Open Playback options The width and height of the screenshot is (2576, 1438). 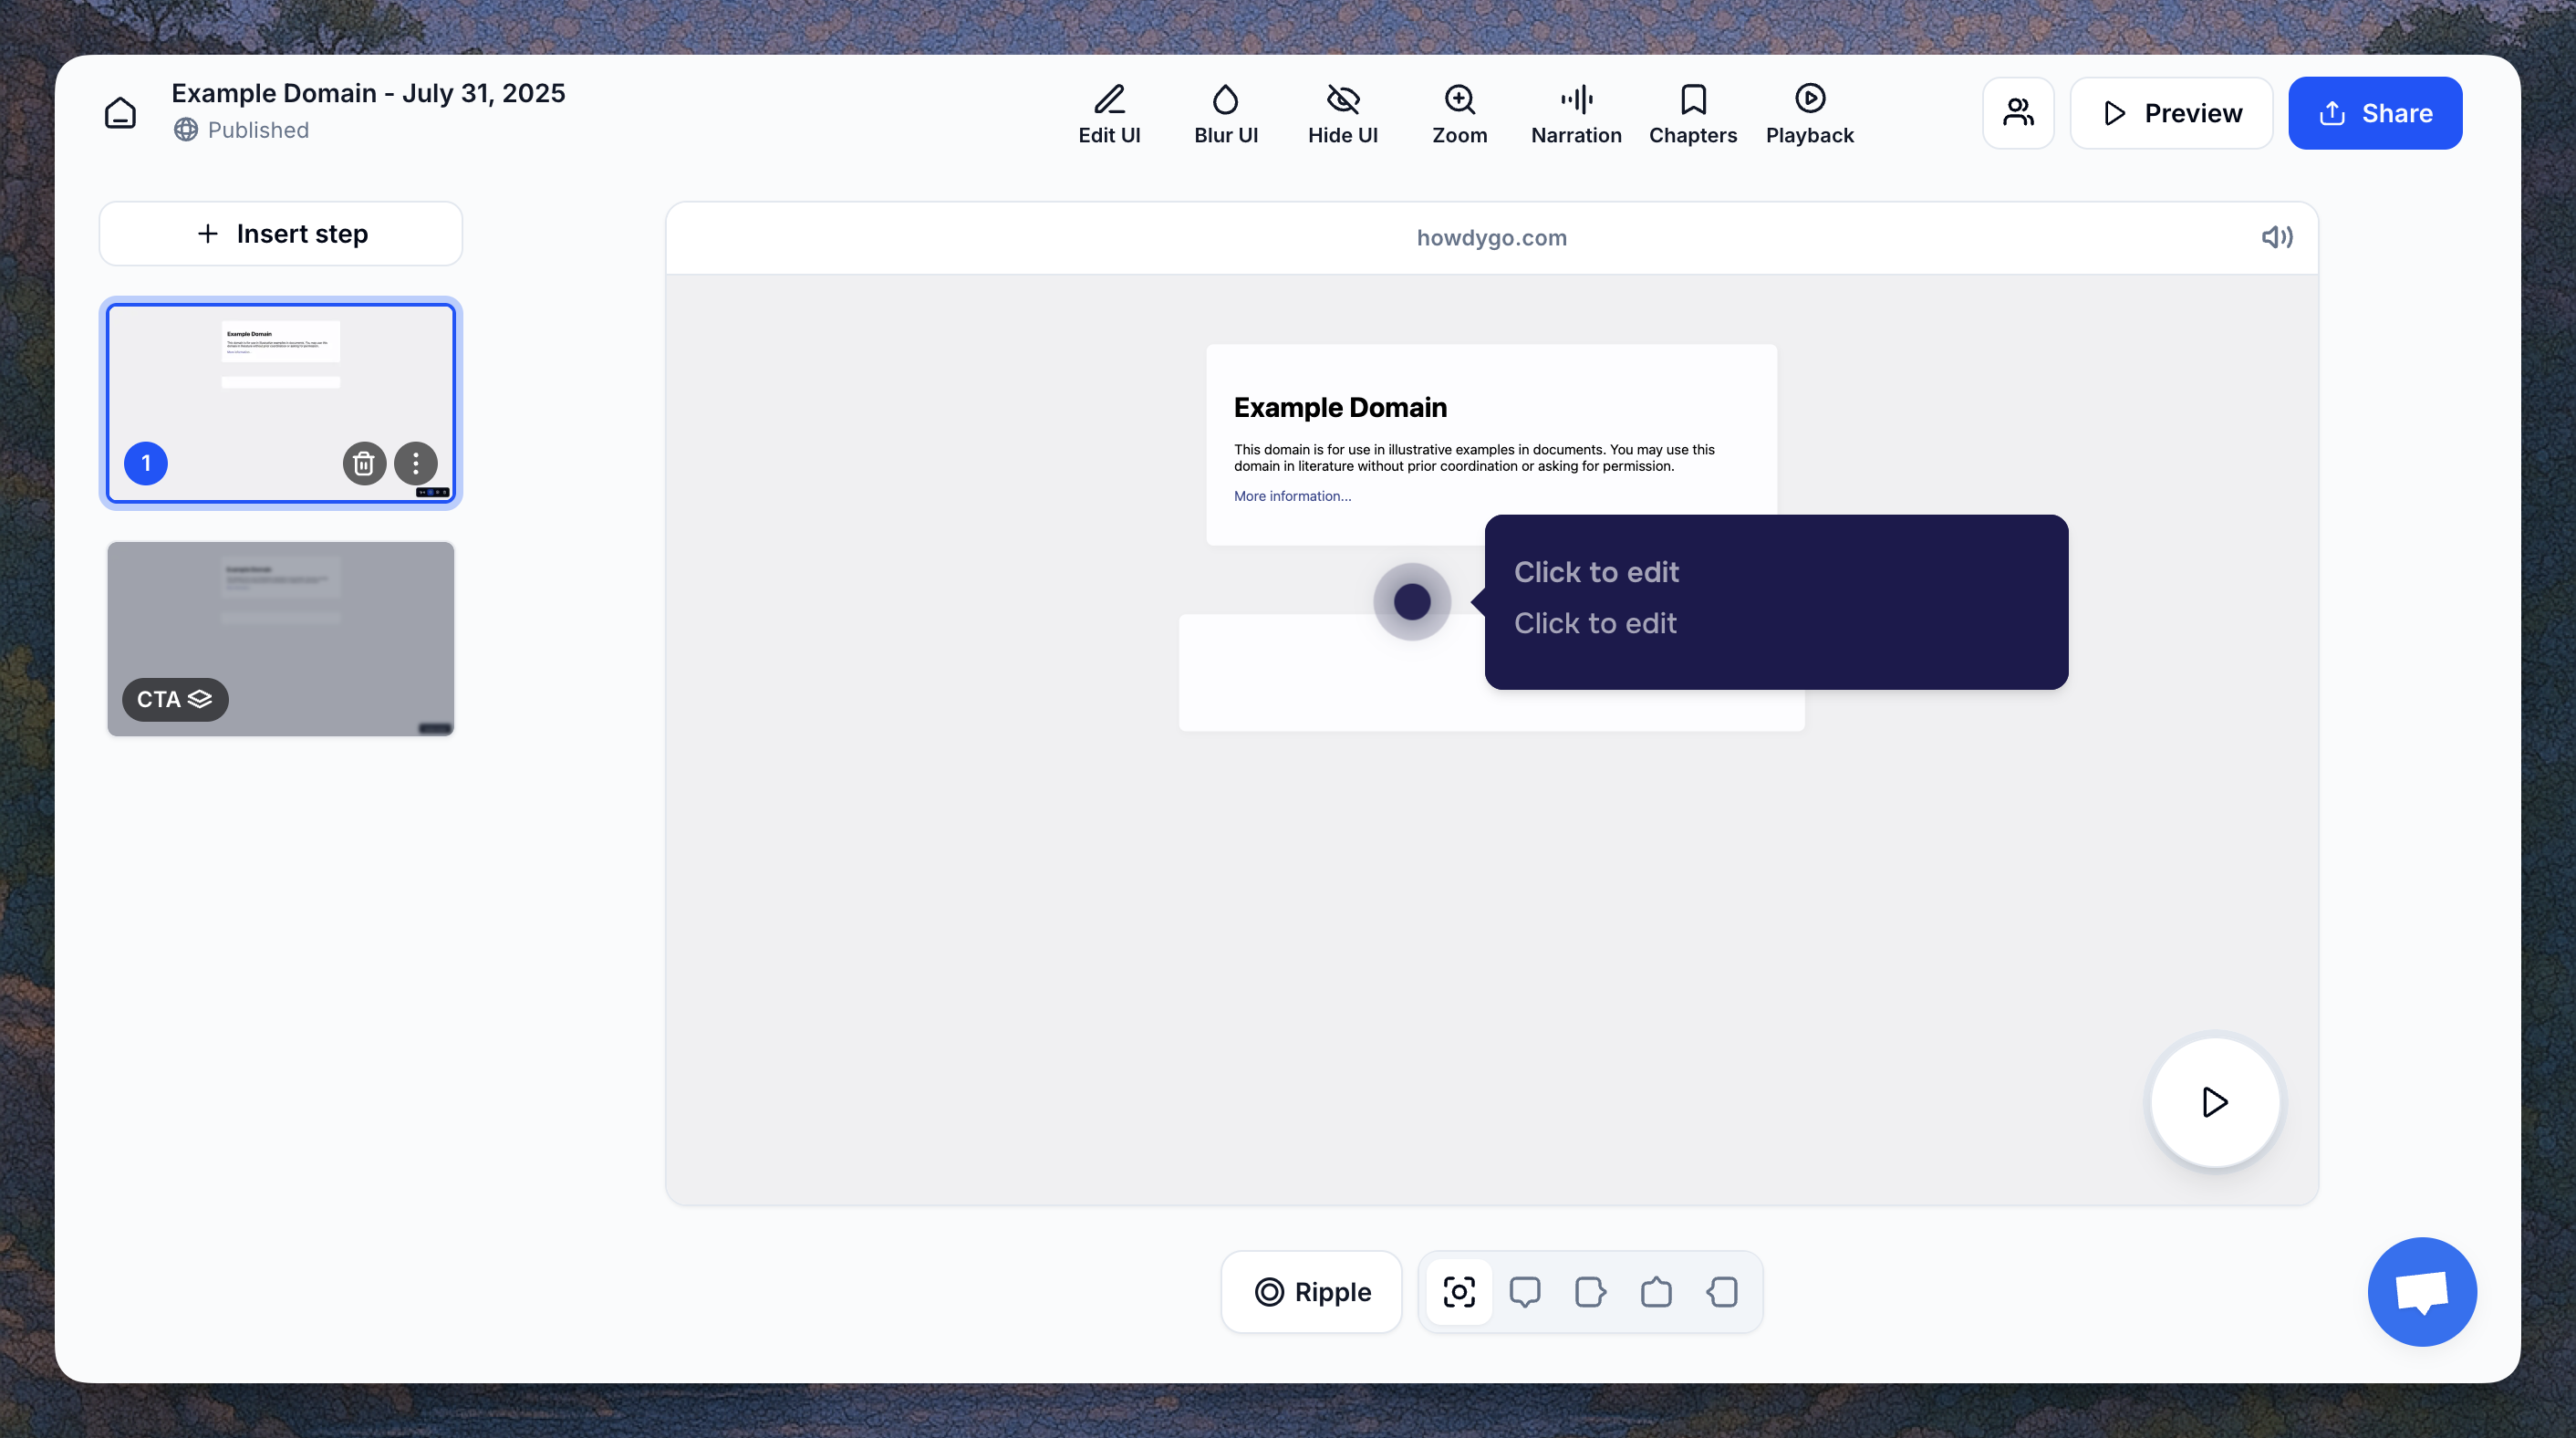(1809, 113)
